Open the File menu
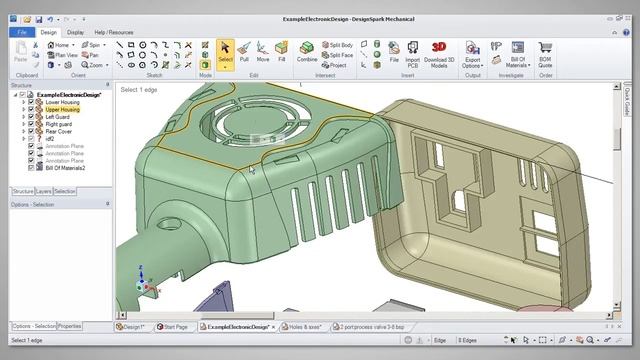 22,32
